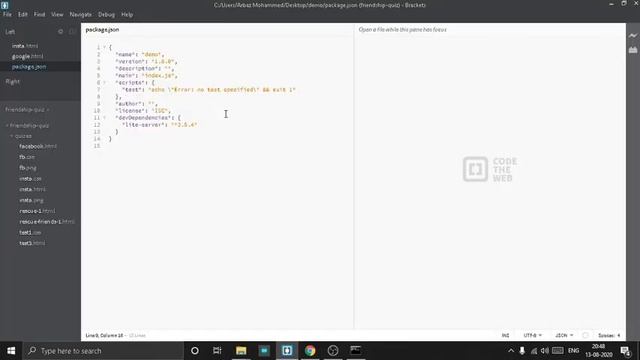Toggle the INS insert mode indicator
640x360 pixels.
coord(505,335)
